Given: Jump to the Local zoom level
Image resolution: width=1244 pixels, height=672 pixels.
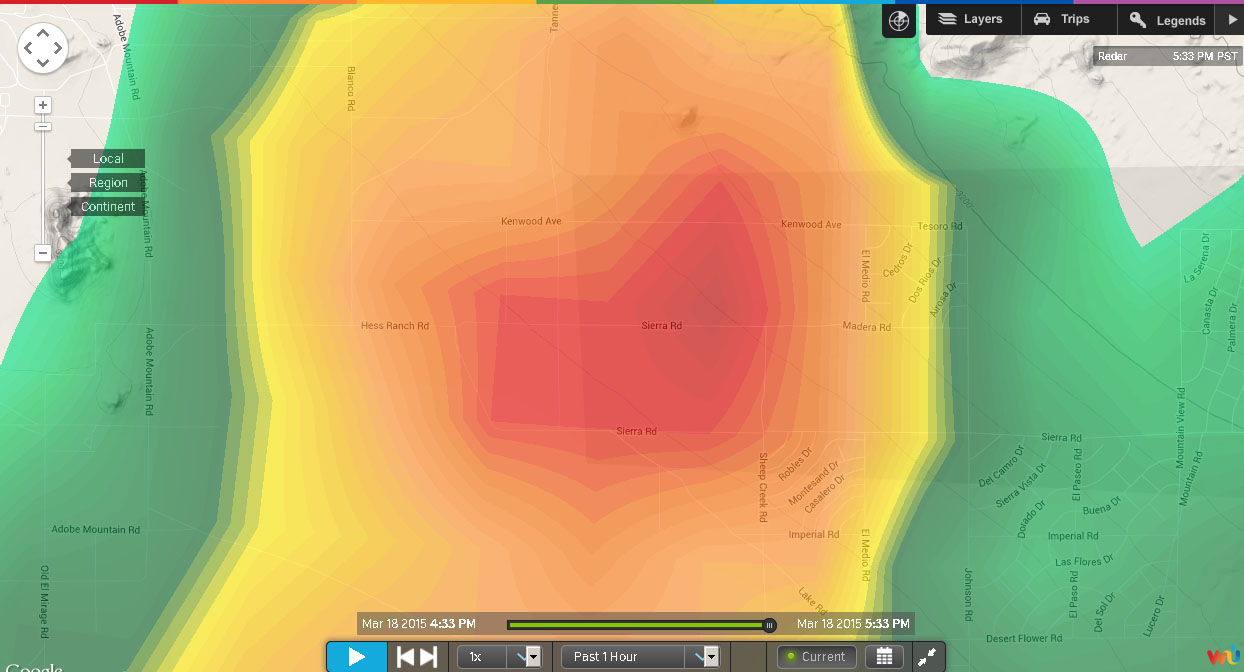Looking at the screenshot, I should click(108, 159).
